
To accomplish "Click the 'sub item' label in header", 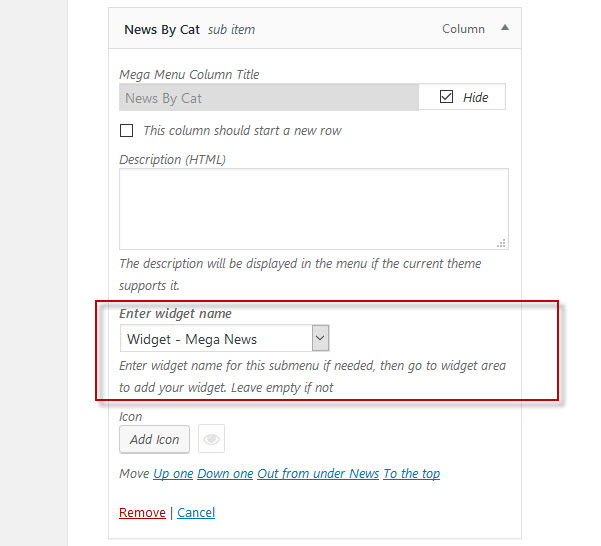I will [x=231, y=30].
